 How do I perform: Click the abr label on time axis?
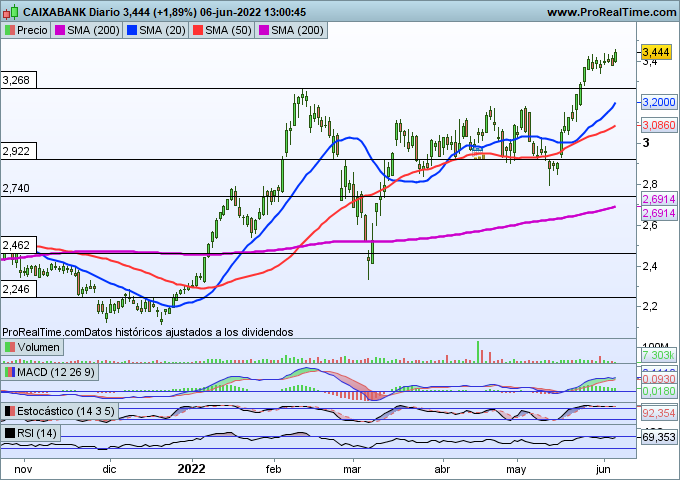tap(442, 470)
